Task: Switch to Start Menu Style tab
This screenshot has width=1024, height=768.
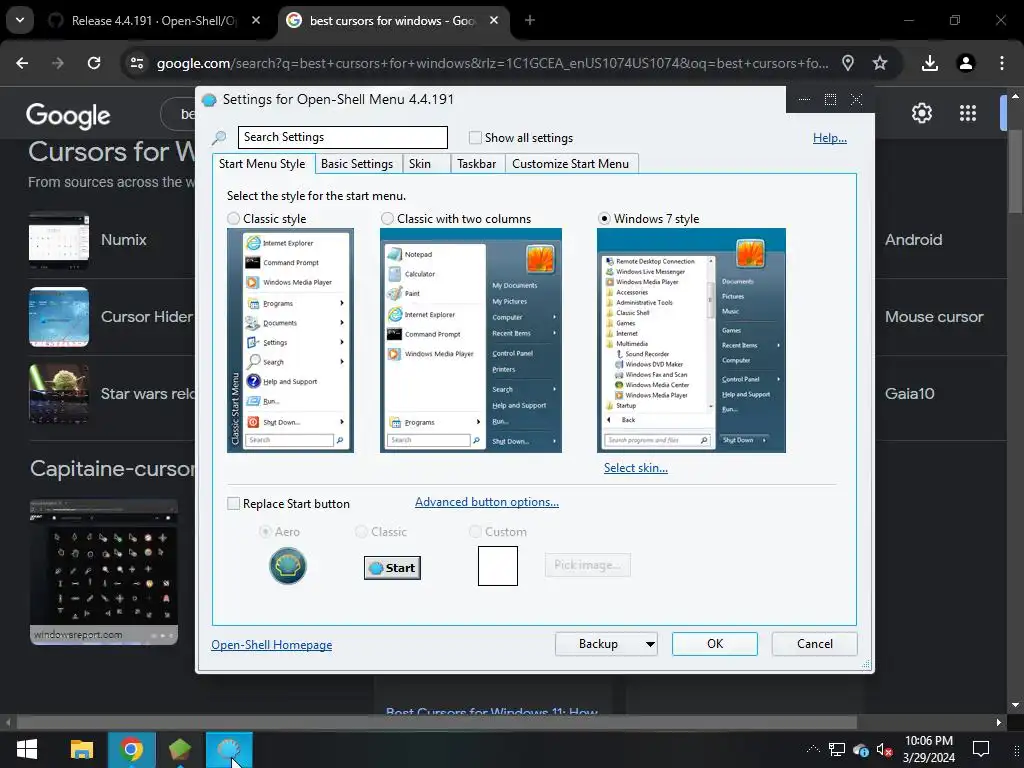Action: coord(262,163)
